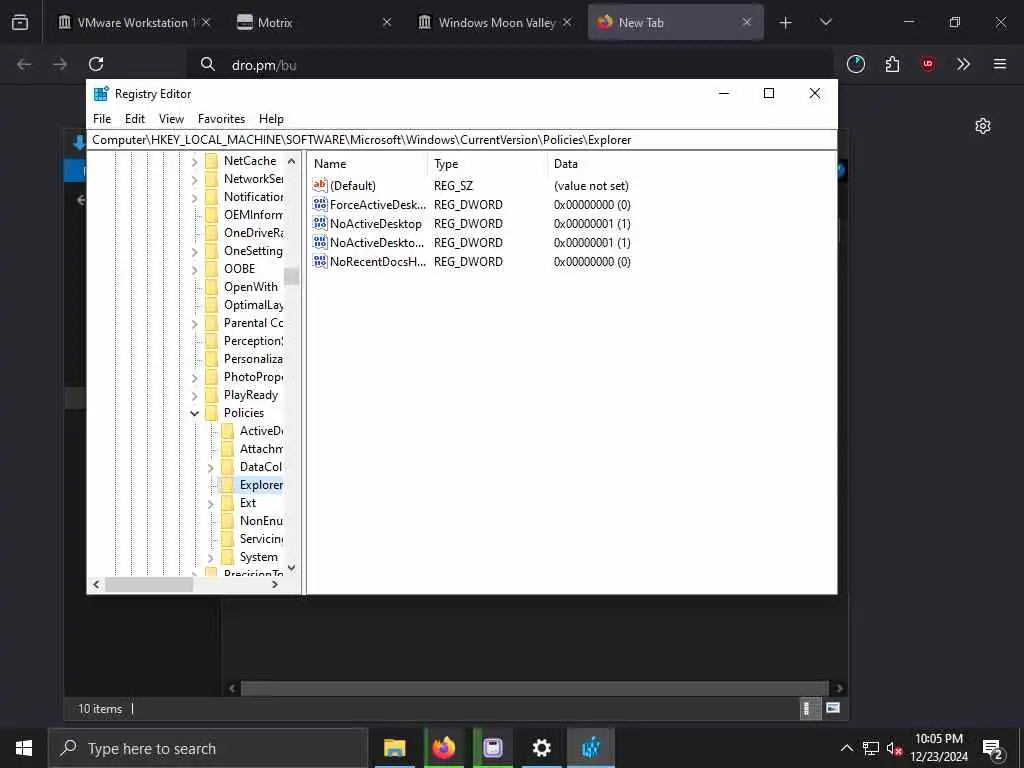Click the string icon beside (Default)

[319, 185]
